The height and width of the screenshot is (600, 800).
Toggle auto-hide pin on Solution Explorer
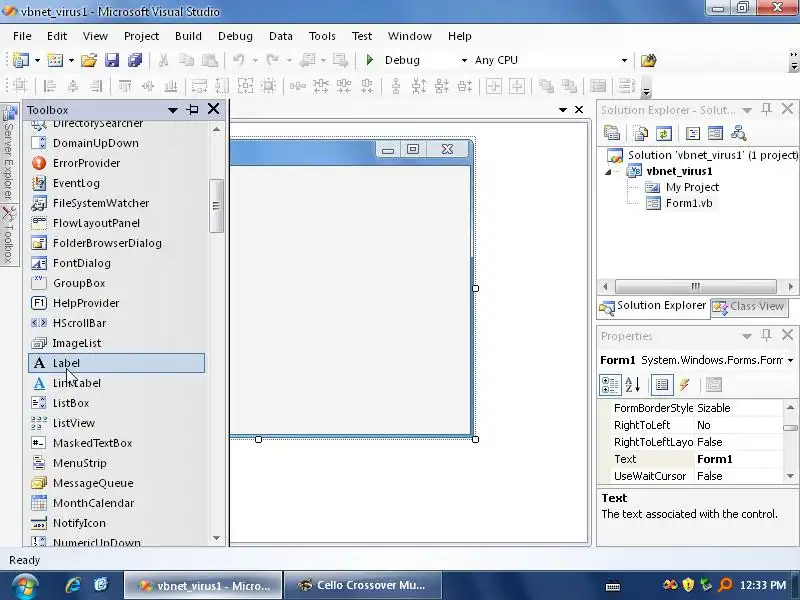click(x=766, y=109)
